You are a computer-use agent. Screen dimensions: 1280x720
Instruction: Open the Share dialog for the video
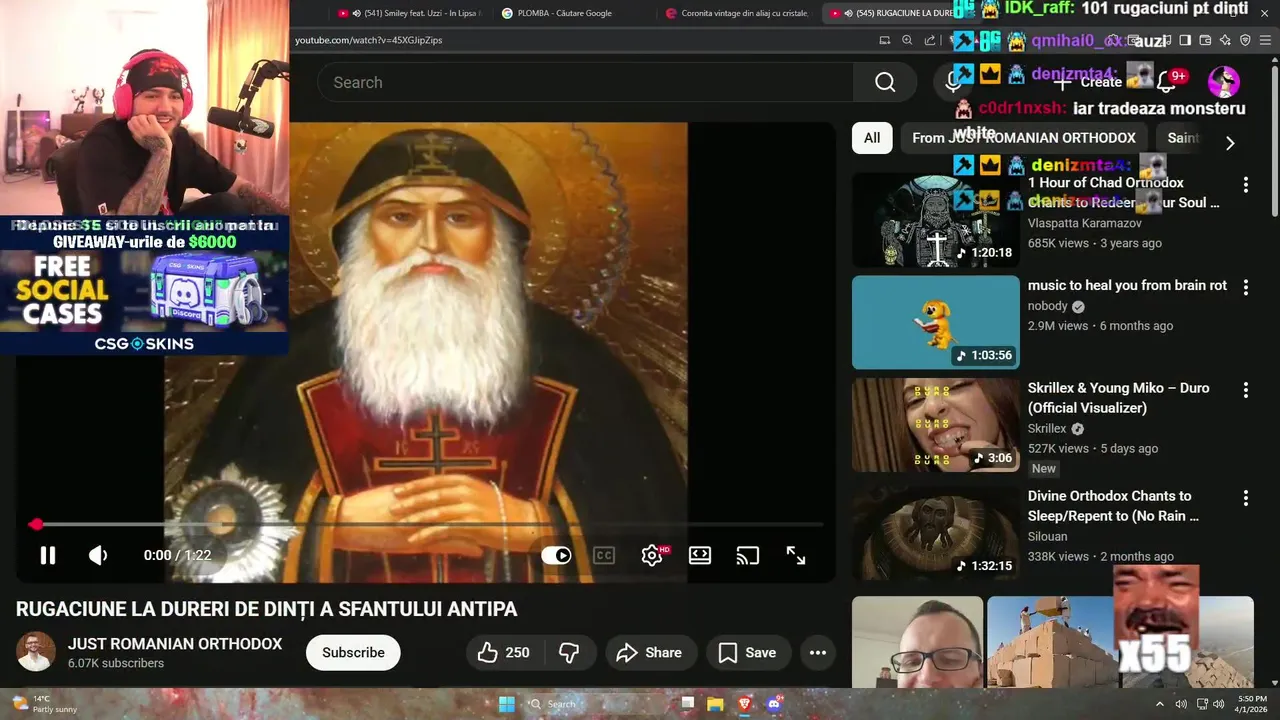[649, 652]
